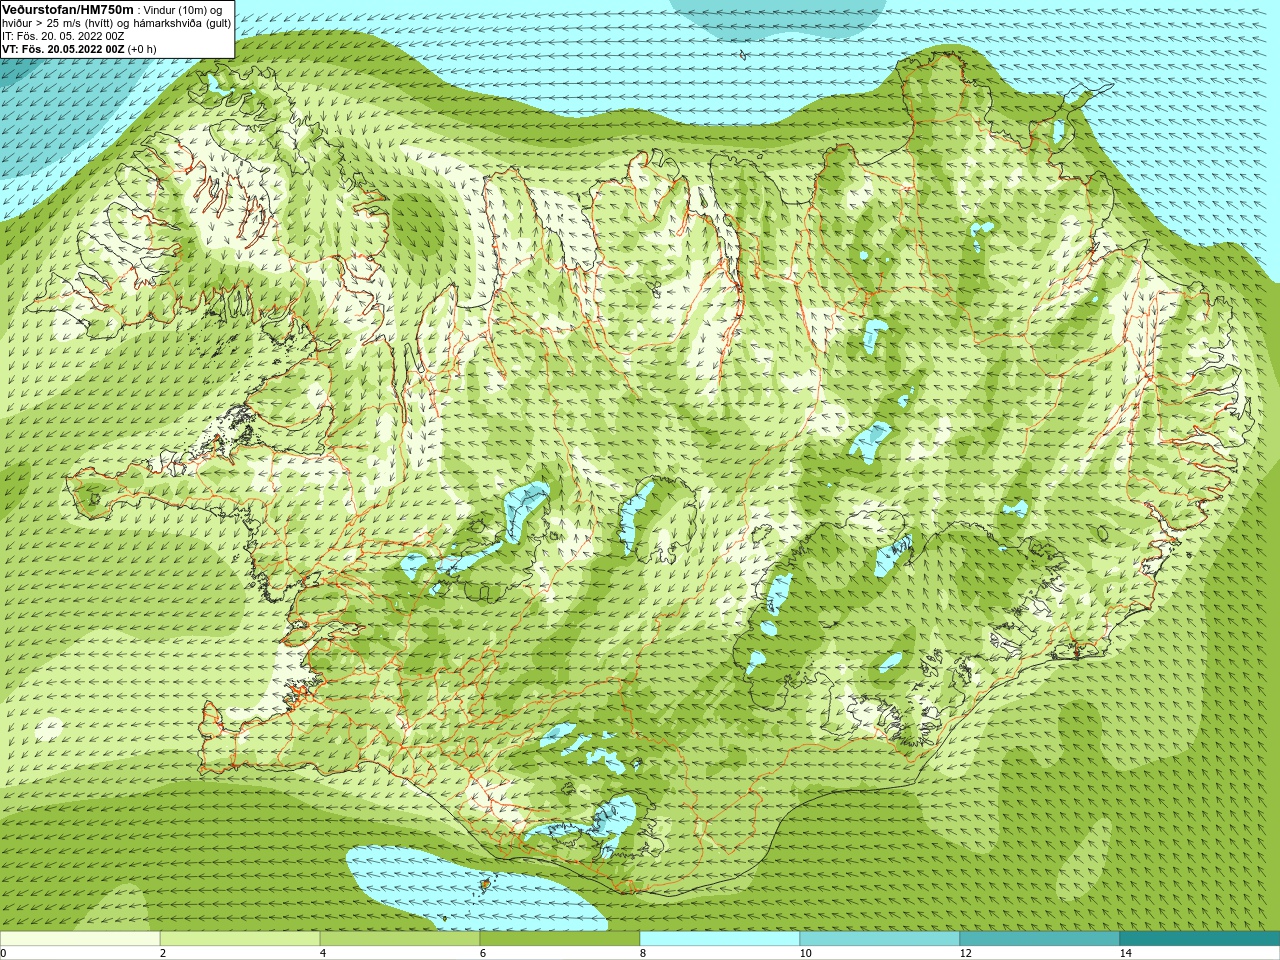
Task: Click the "IT: Fös. 20. 05. 2022 00Z" line
Action: pos(63,36)
